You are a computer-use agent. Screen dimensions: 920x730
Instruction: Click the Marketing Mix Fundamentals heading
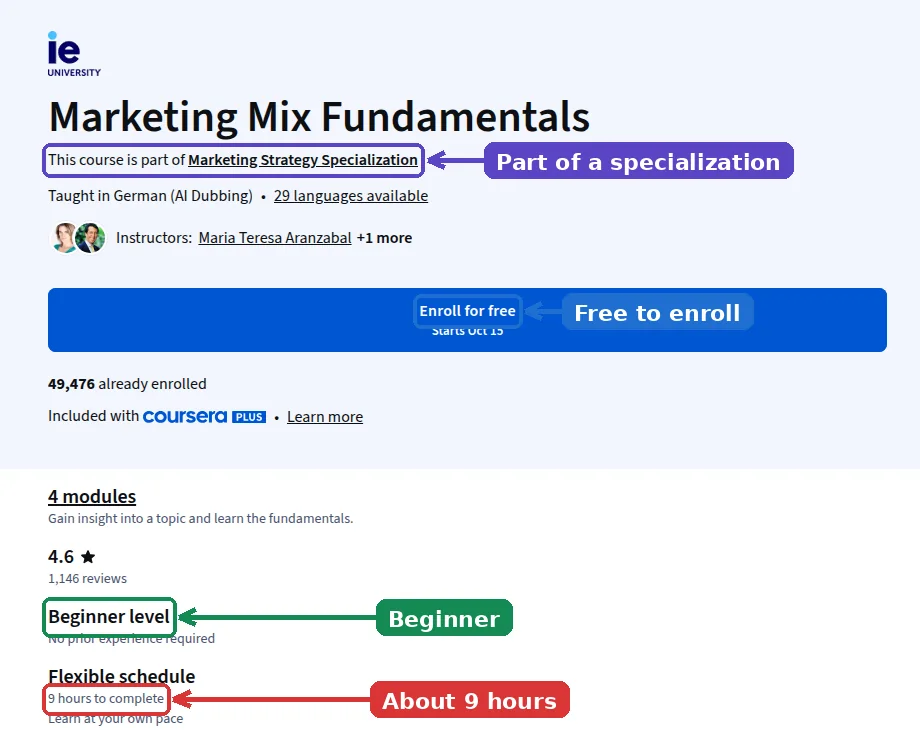click(x=319, y=117)
